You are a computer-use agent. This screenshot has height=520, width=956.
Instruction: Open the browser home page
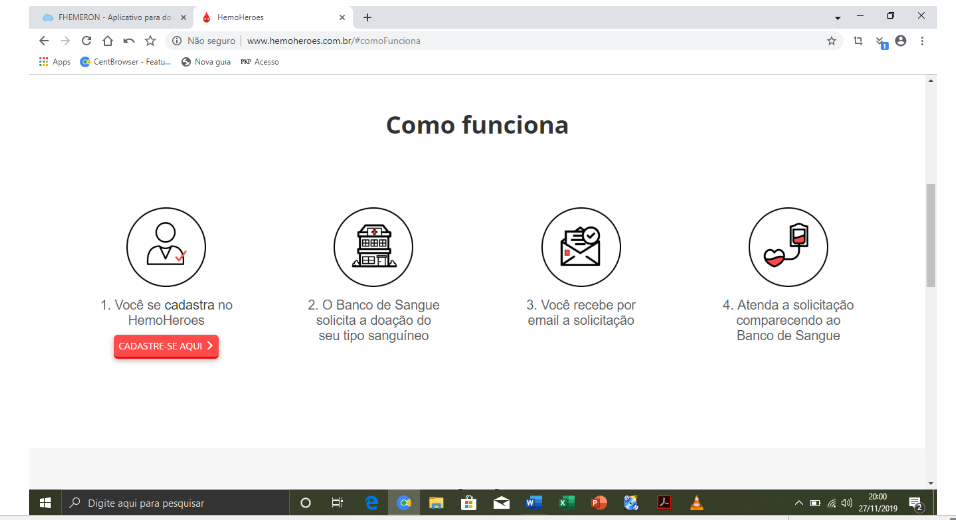click(x=108, y=41)
